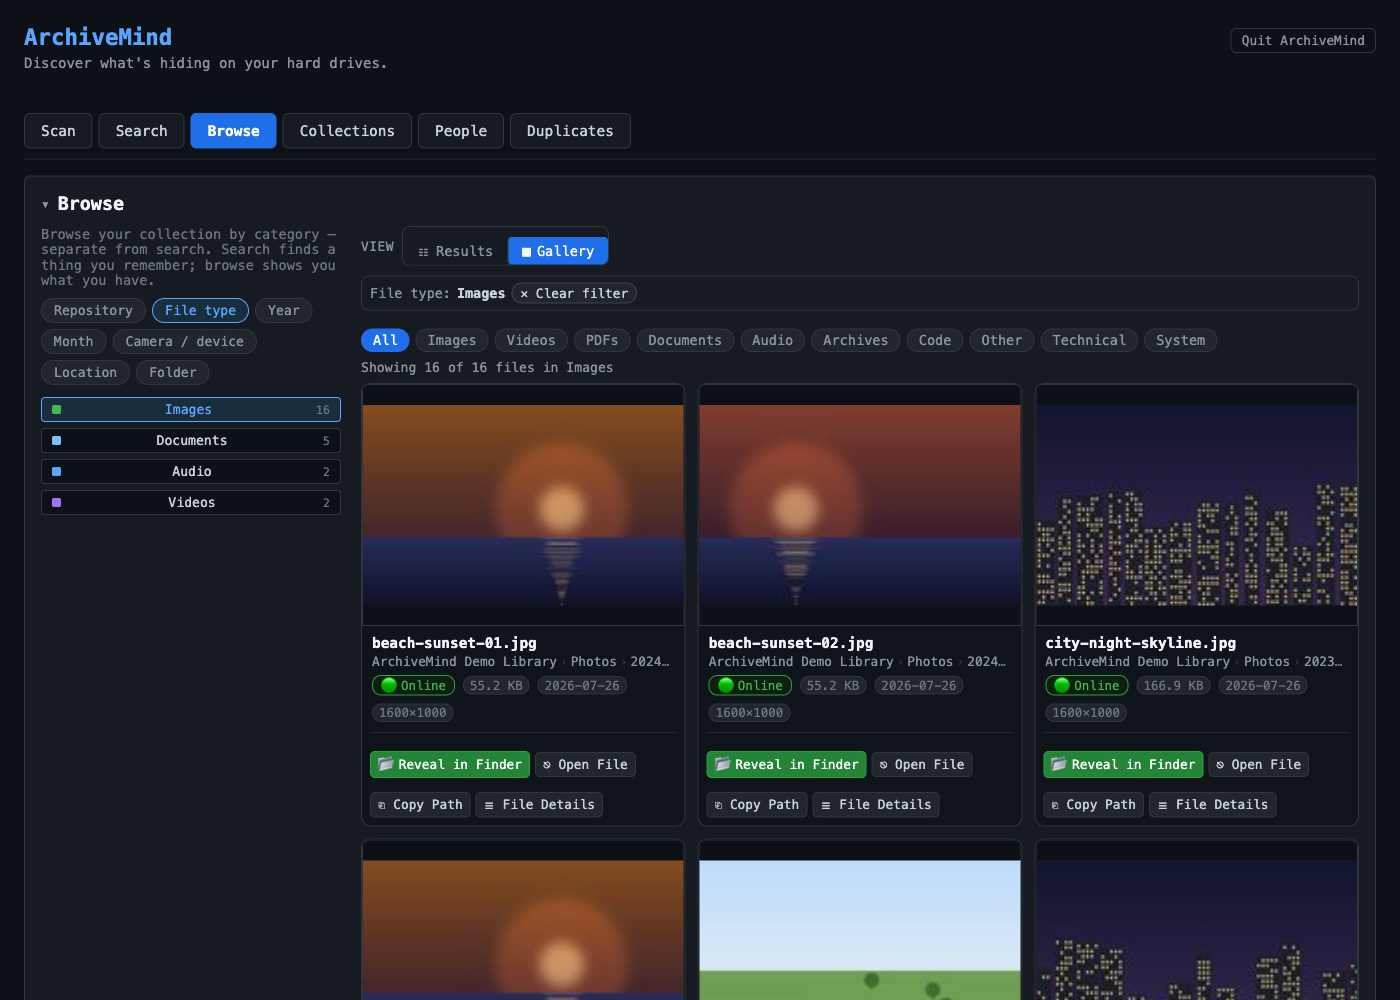Reveal beach-sunset-01.jpg in Finder
The height and width of the screenshot is (1000, 1400).
coord(450,765)
